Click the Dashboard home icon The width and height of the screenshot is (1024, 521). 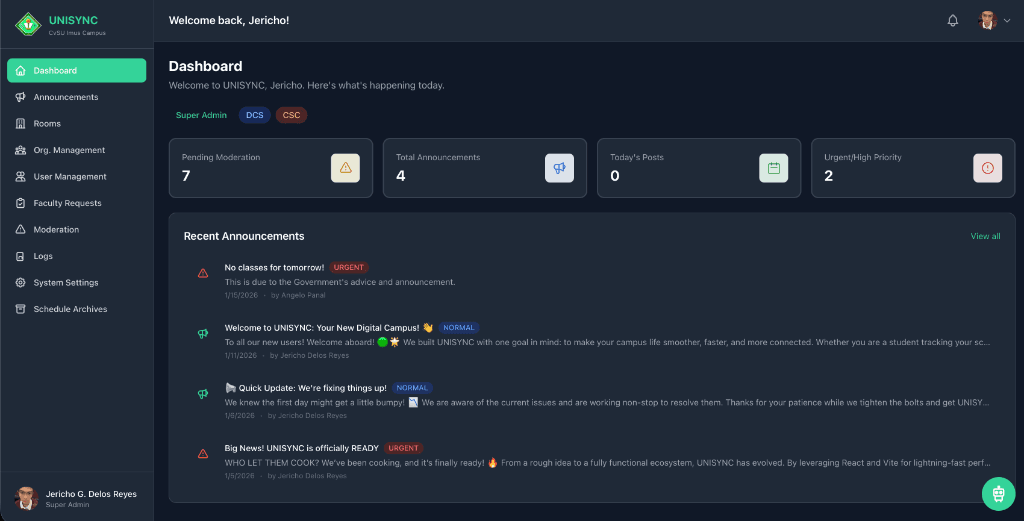(20, 71)
